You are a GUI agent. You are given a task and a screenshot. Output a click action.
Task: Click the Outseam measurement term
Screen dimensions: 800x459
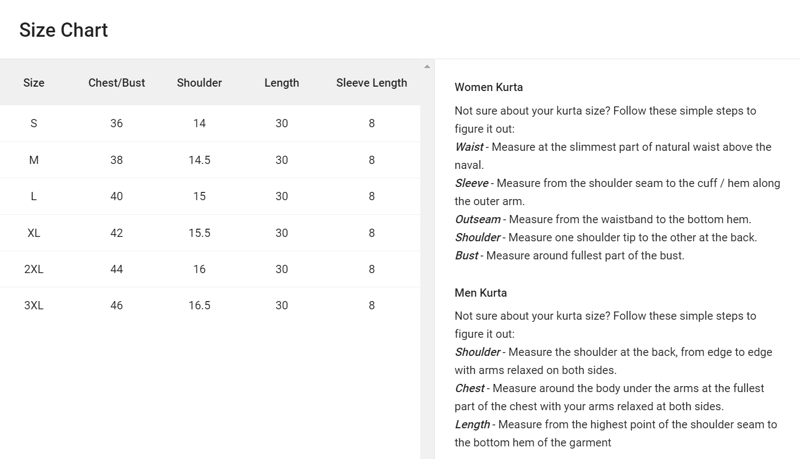pos(477,219)
